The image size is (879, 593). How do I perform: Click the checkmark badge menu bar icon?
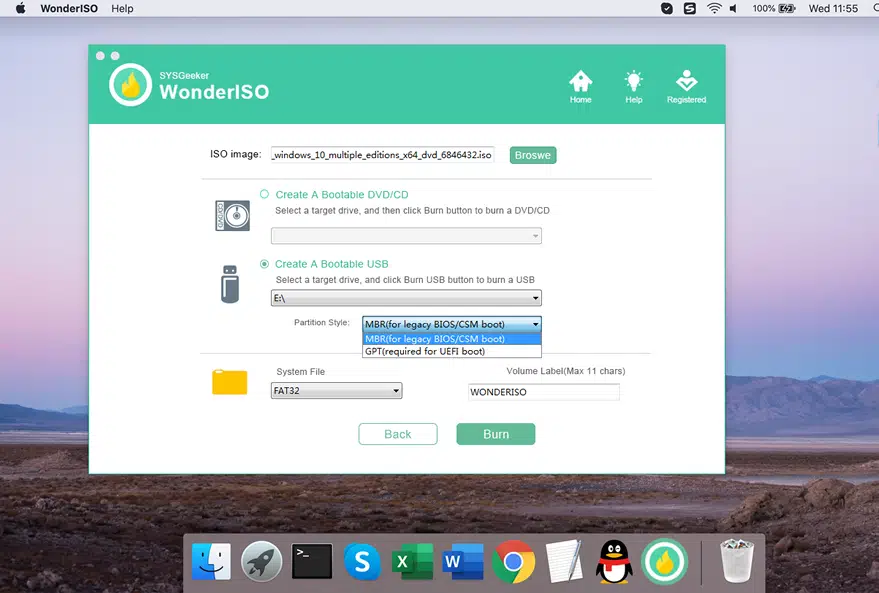pyautogui.click(x=667, y=8)
